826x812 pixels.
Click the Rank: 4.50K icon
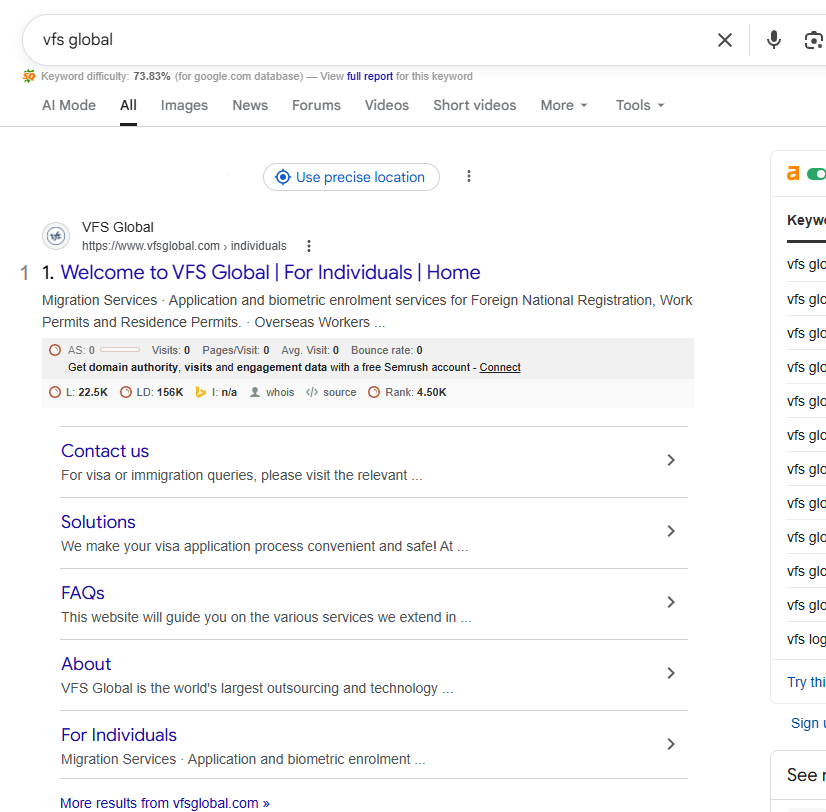click(x=374, y=392)
